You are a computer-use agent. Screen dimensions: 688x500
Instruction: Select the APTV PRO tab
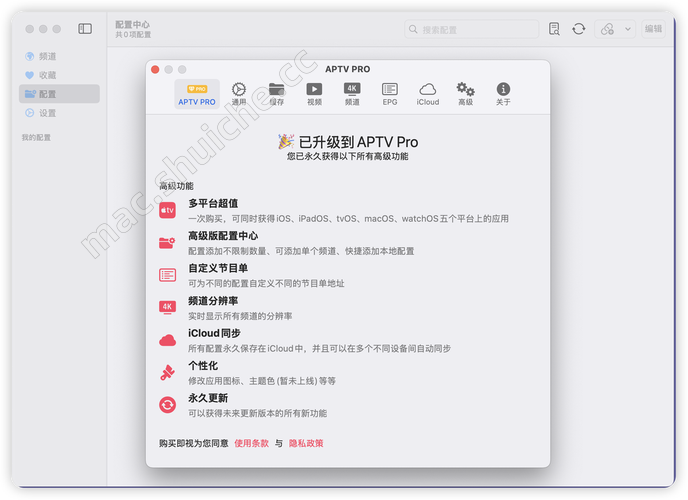(x=196, y=94)
